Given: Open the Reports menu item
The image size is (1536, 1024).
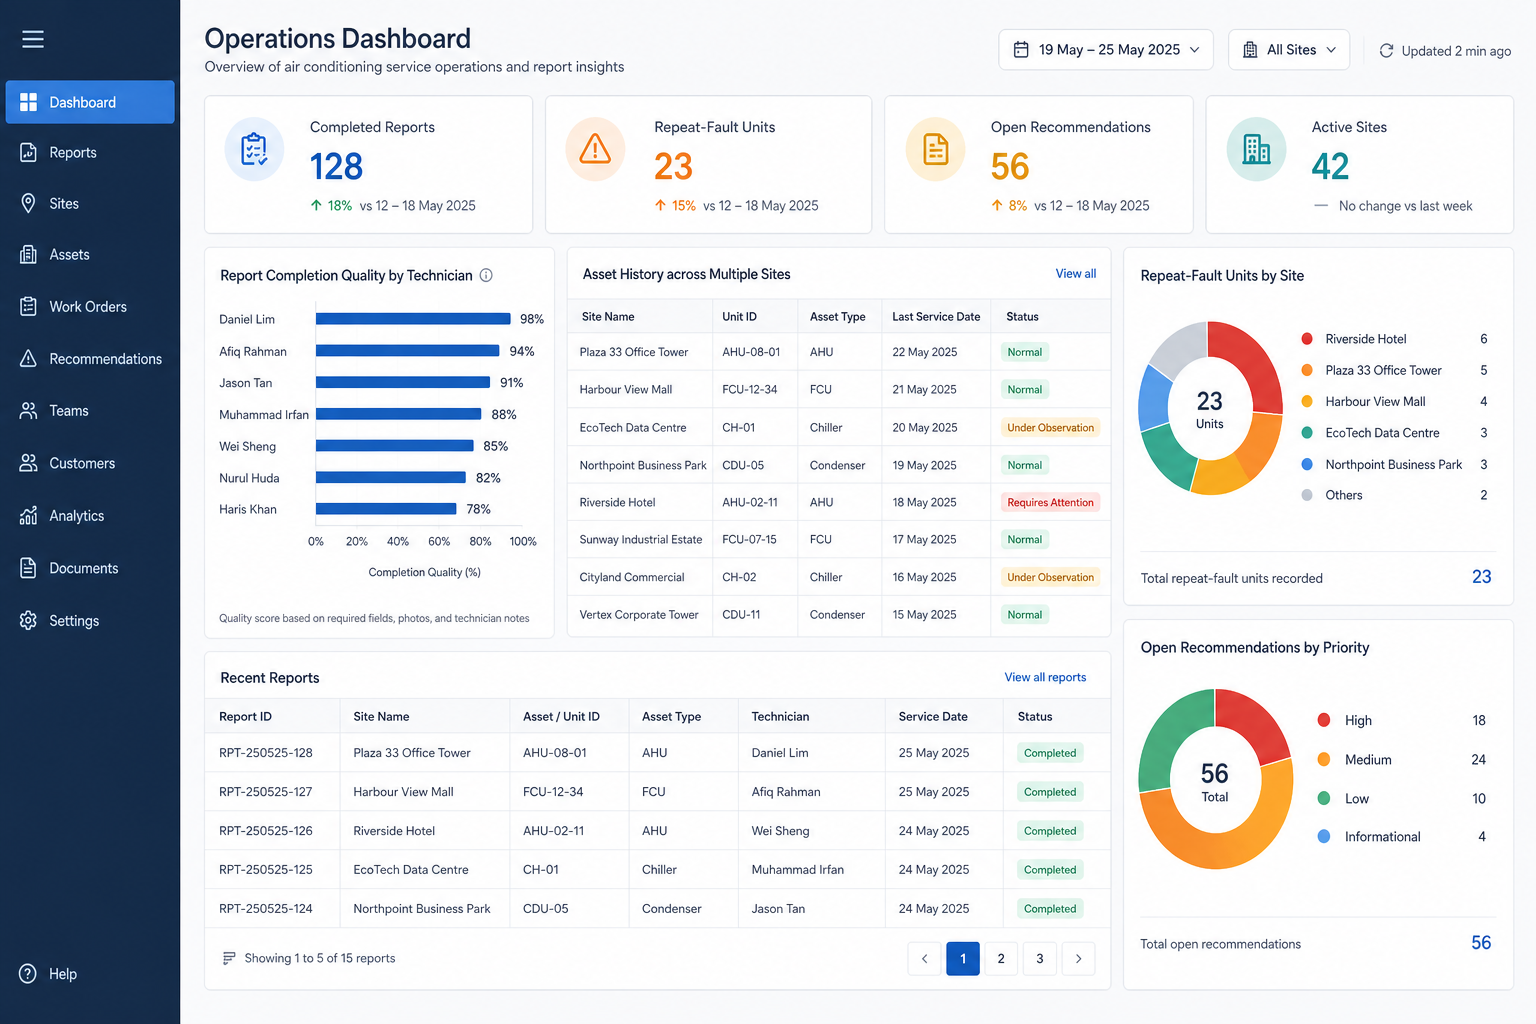Looking at the screenshot, I should [x=90, y=152].
